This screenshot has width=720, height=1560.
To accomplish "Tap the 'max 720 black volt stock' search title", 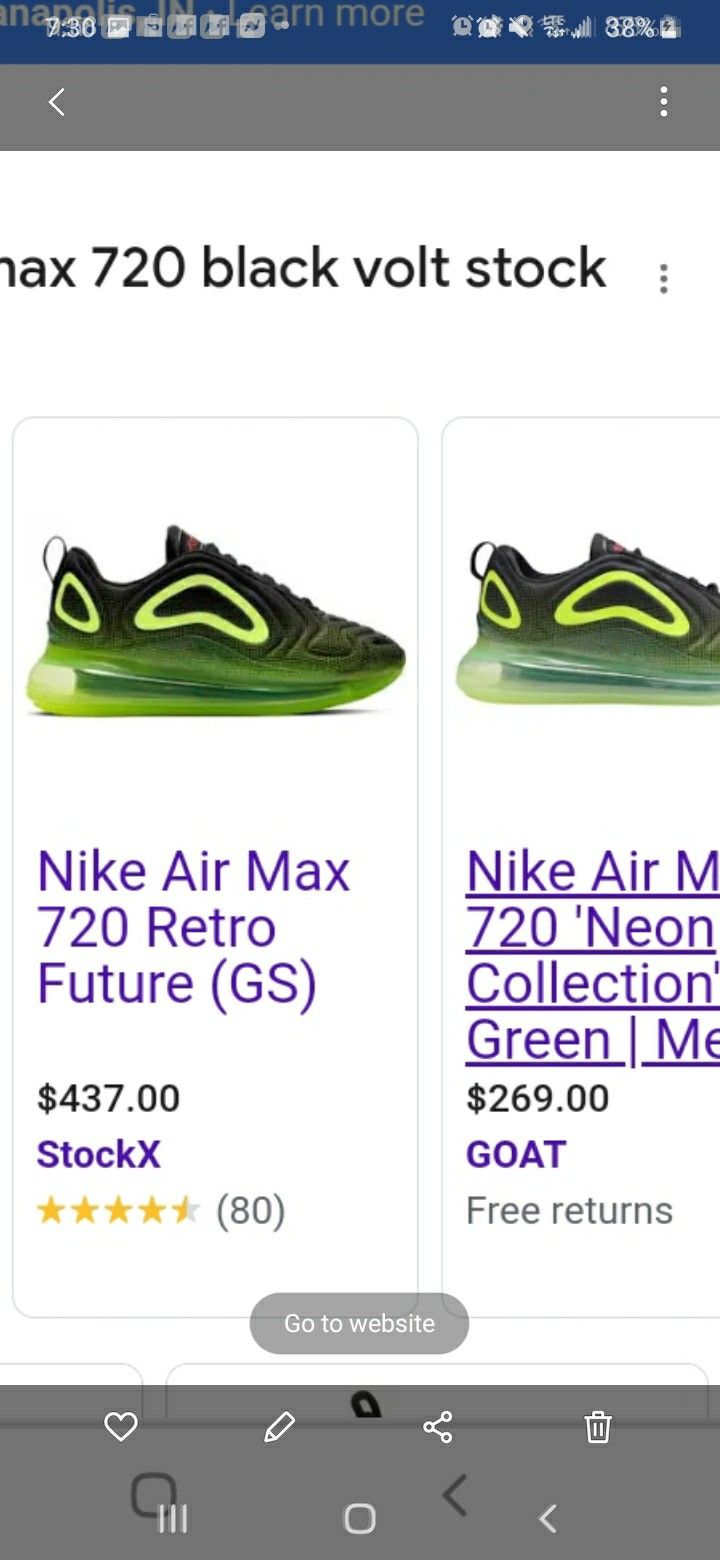I will point(304,268).
